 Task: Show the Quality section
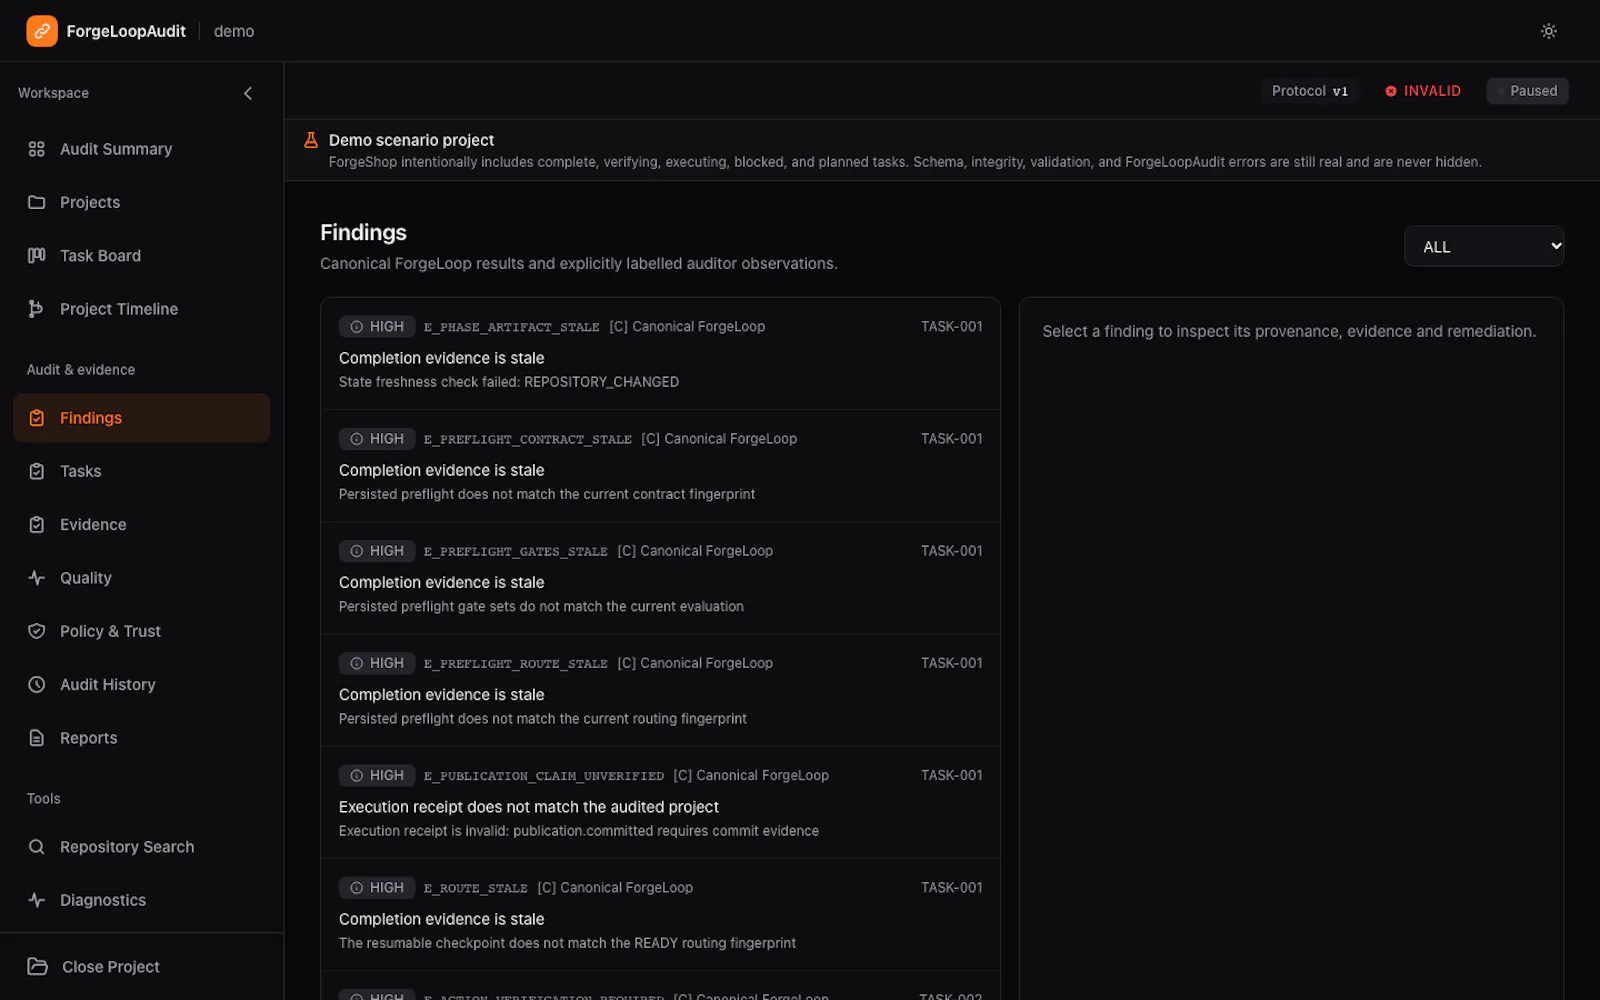[142, 578]
